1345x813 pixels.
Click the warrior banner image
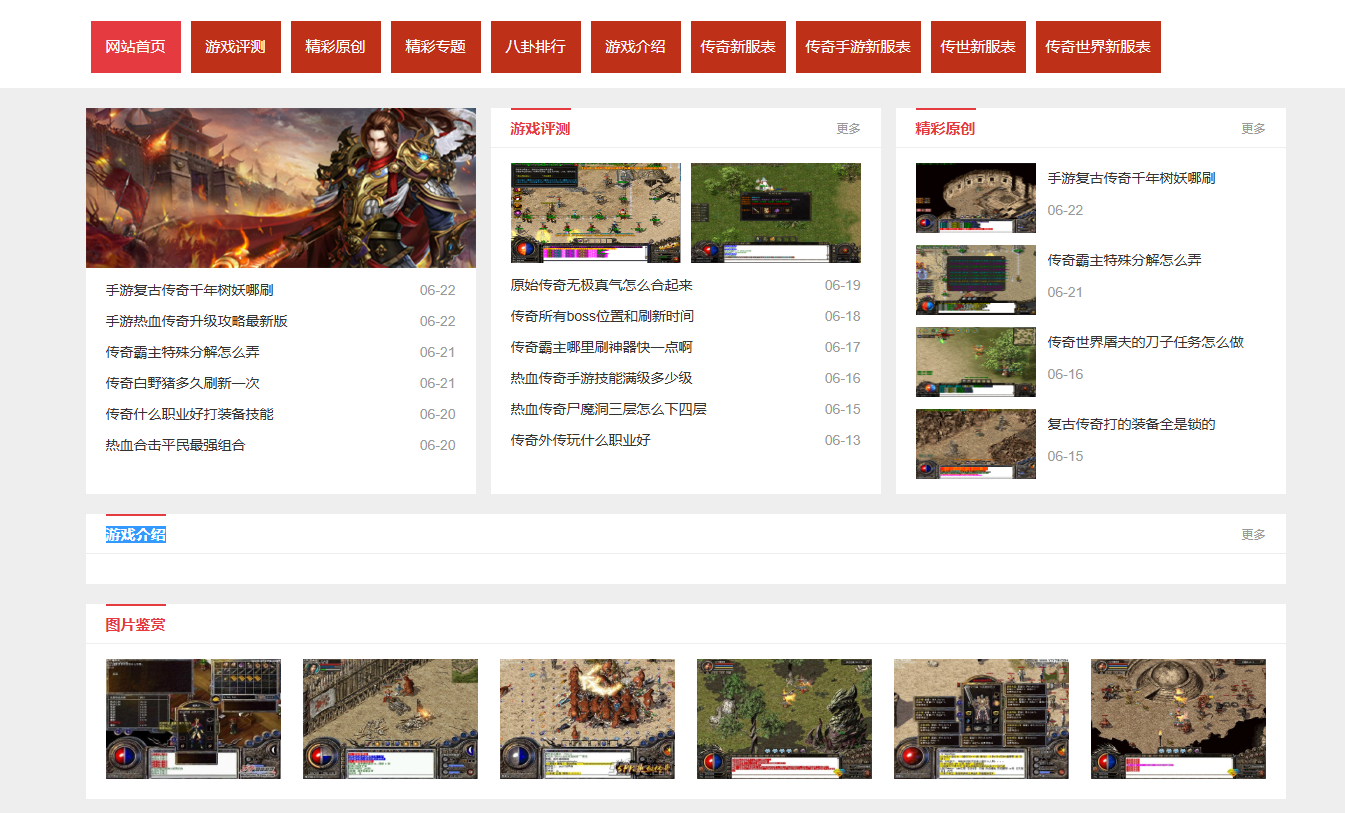coord(281,188)
